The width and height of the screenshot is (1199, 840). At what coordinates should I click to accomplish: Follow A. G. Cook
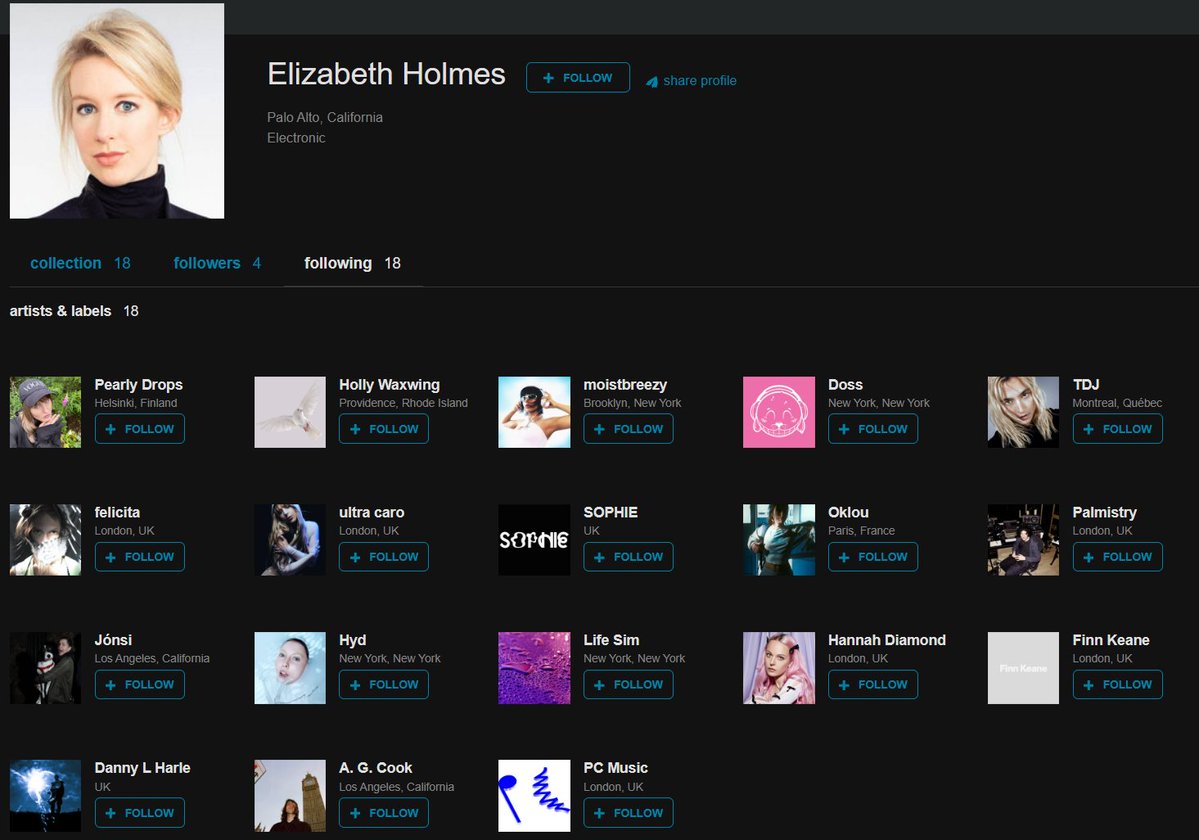coord(384,812)
